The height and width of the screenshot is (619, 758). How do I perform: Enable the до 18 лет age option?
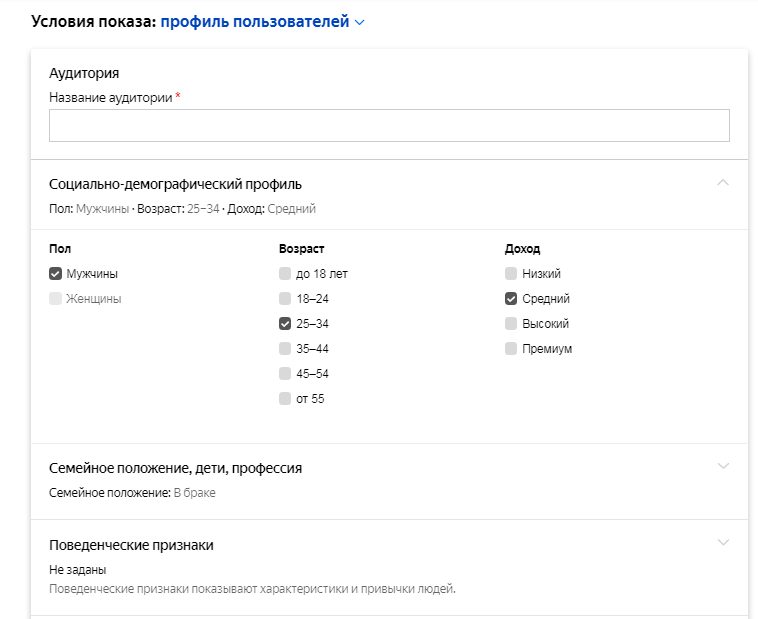pos(287,274)
